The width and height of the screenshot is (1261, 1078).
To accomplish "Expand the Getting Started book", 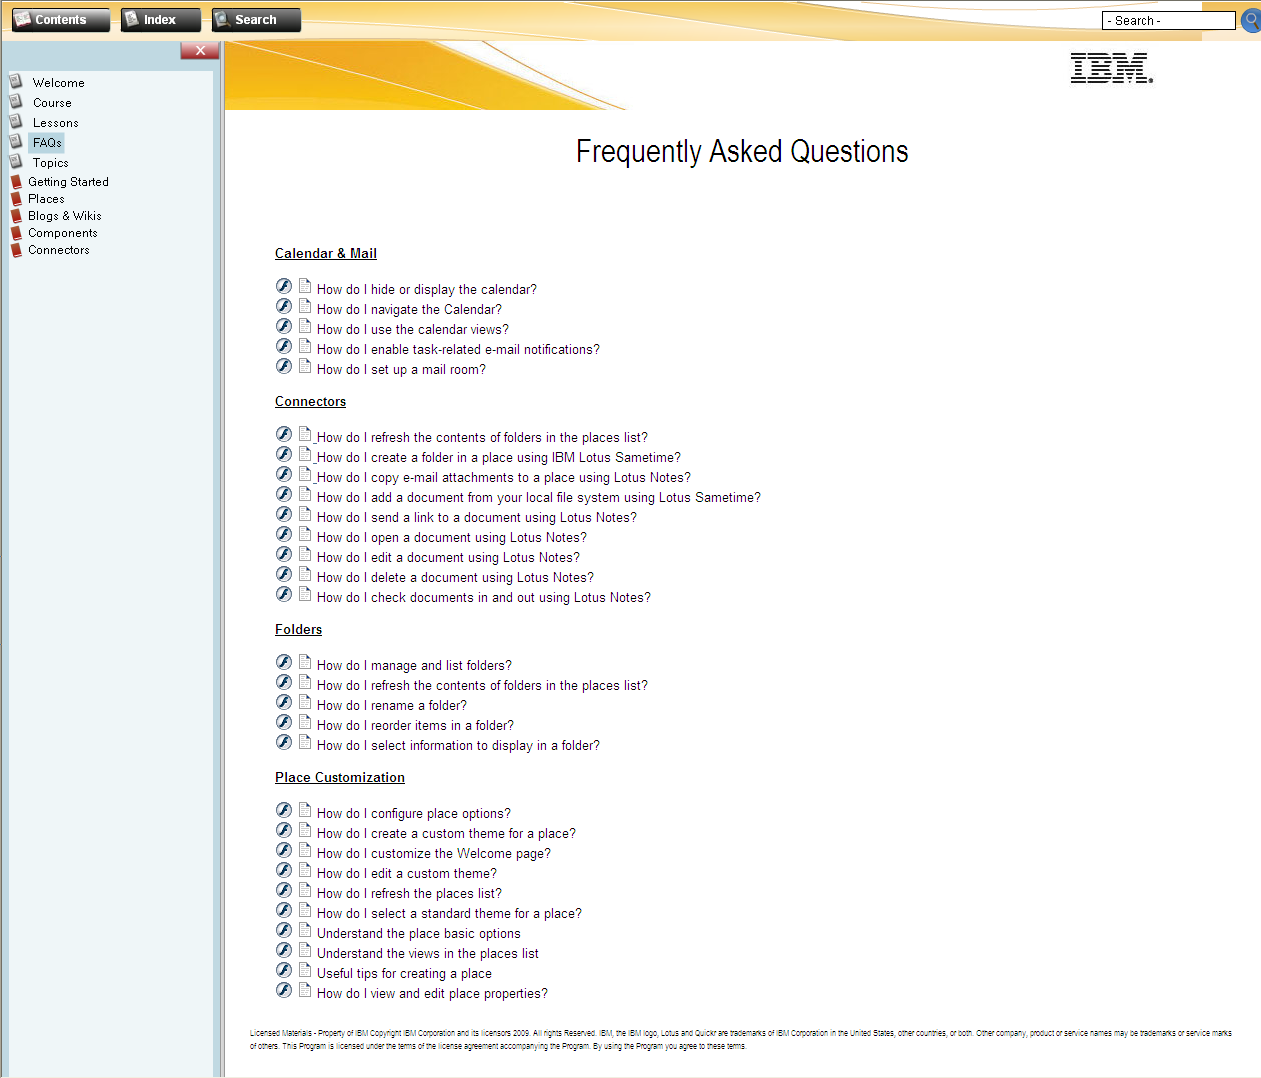I will coord(68,182).
